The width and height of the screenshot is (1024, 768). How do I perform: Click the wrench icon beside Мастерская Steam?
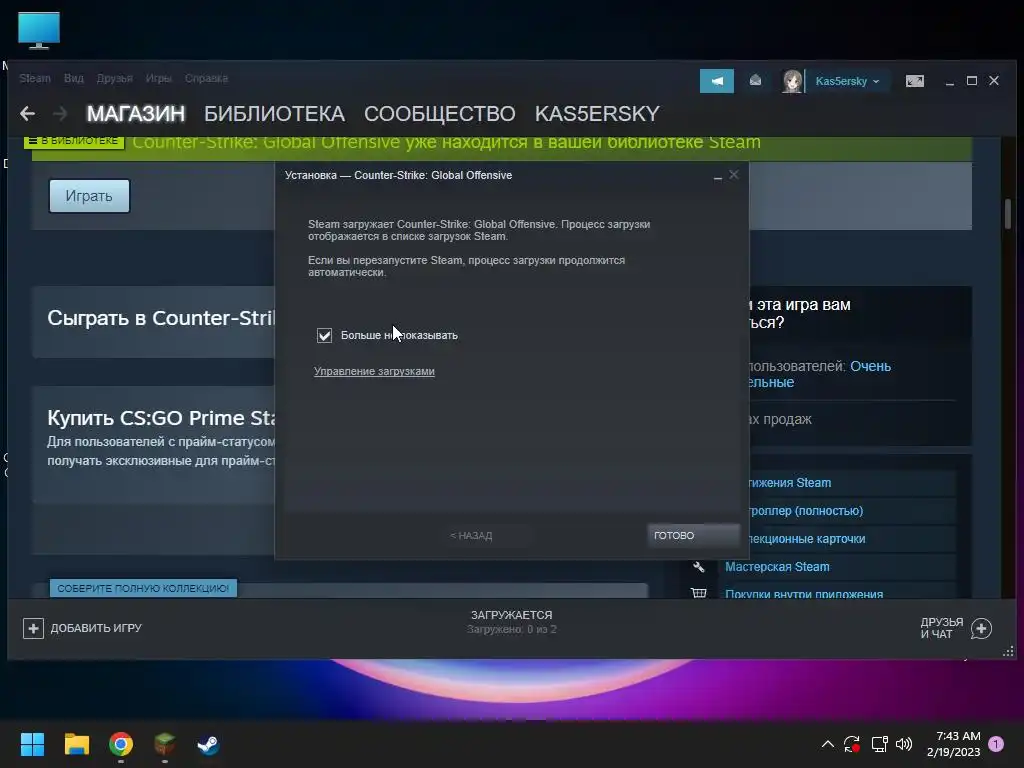click(699, 567)
